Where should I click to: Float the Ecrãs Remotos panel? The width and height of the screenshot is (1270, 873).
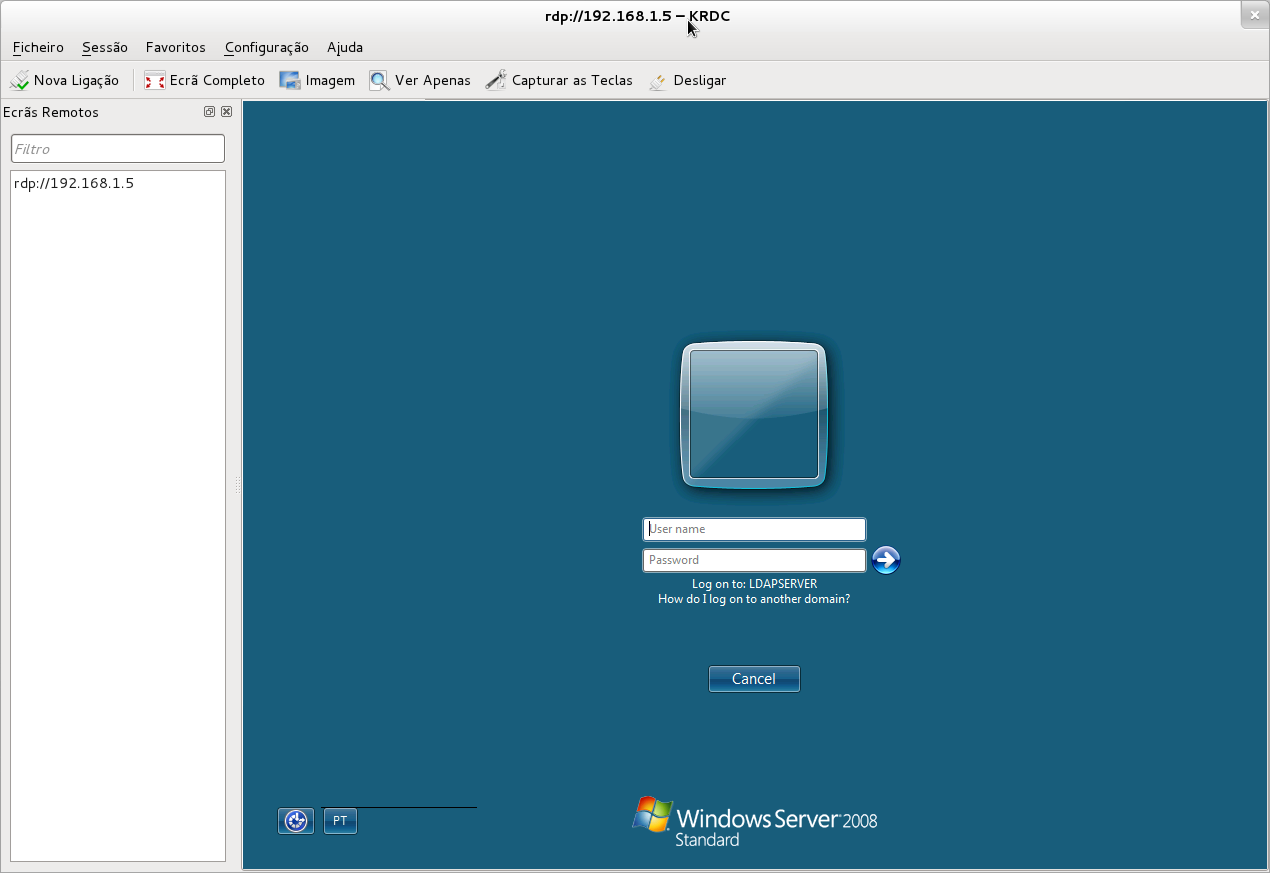coord(210,112)
